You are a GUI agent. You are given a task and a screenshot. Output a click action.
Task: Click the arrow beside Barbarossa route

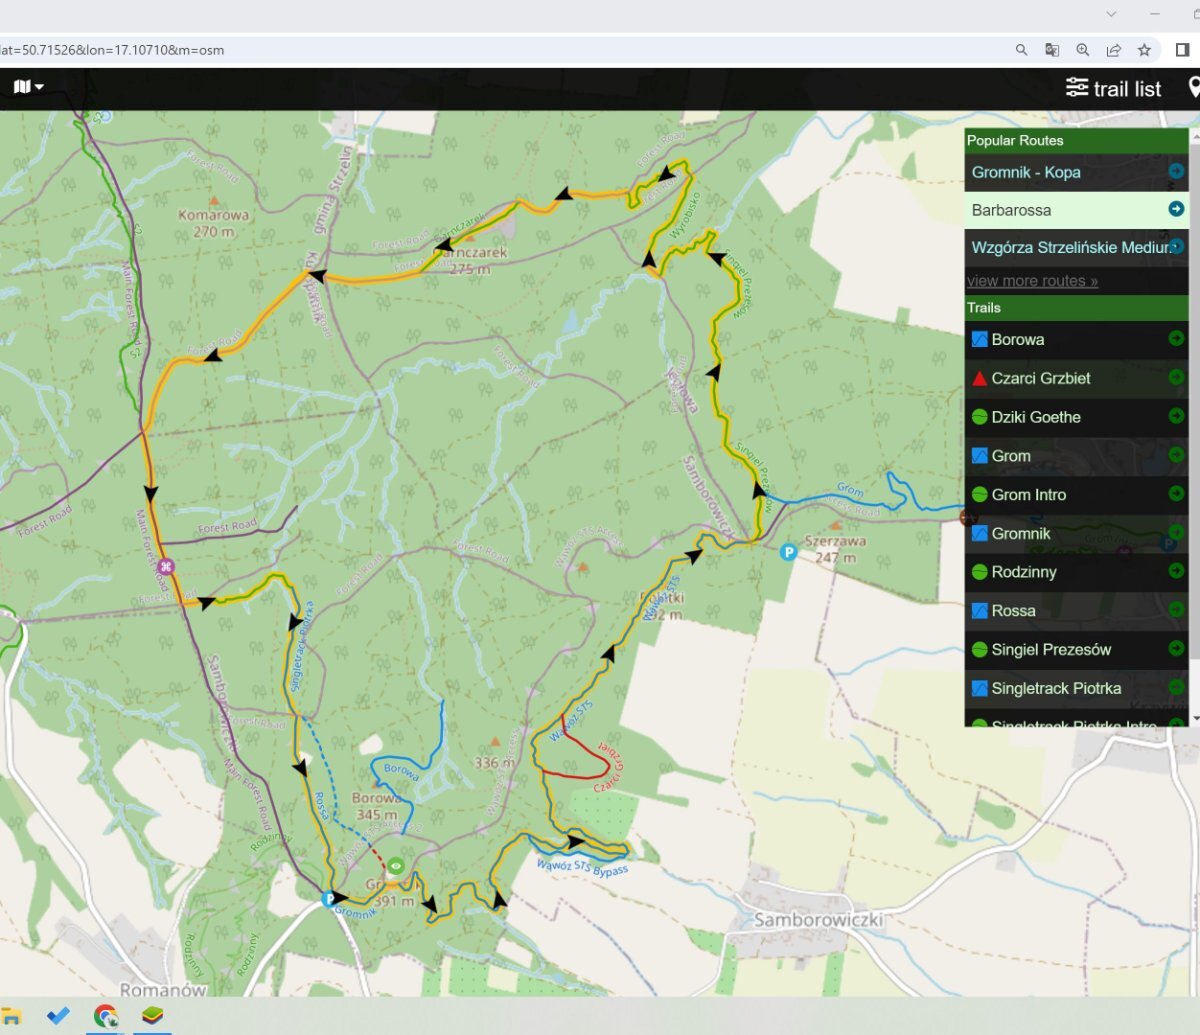[x=1176, y=209]
